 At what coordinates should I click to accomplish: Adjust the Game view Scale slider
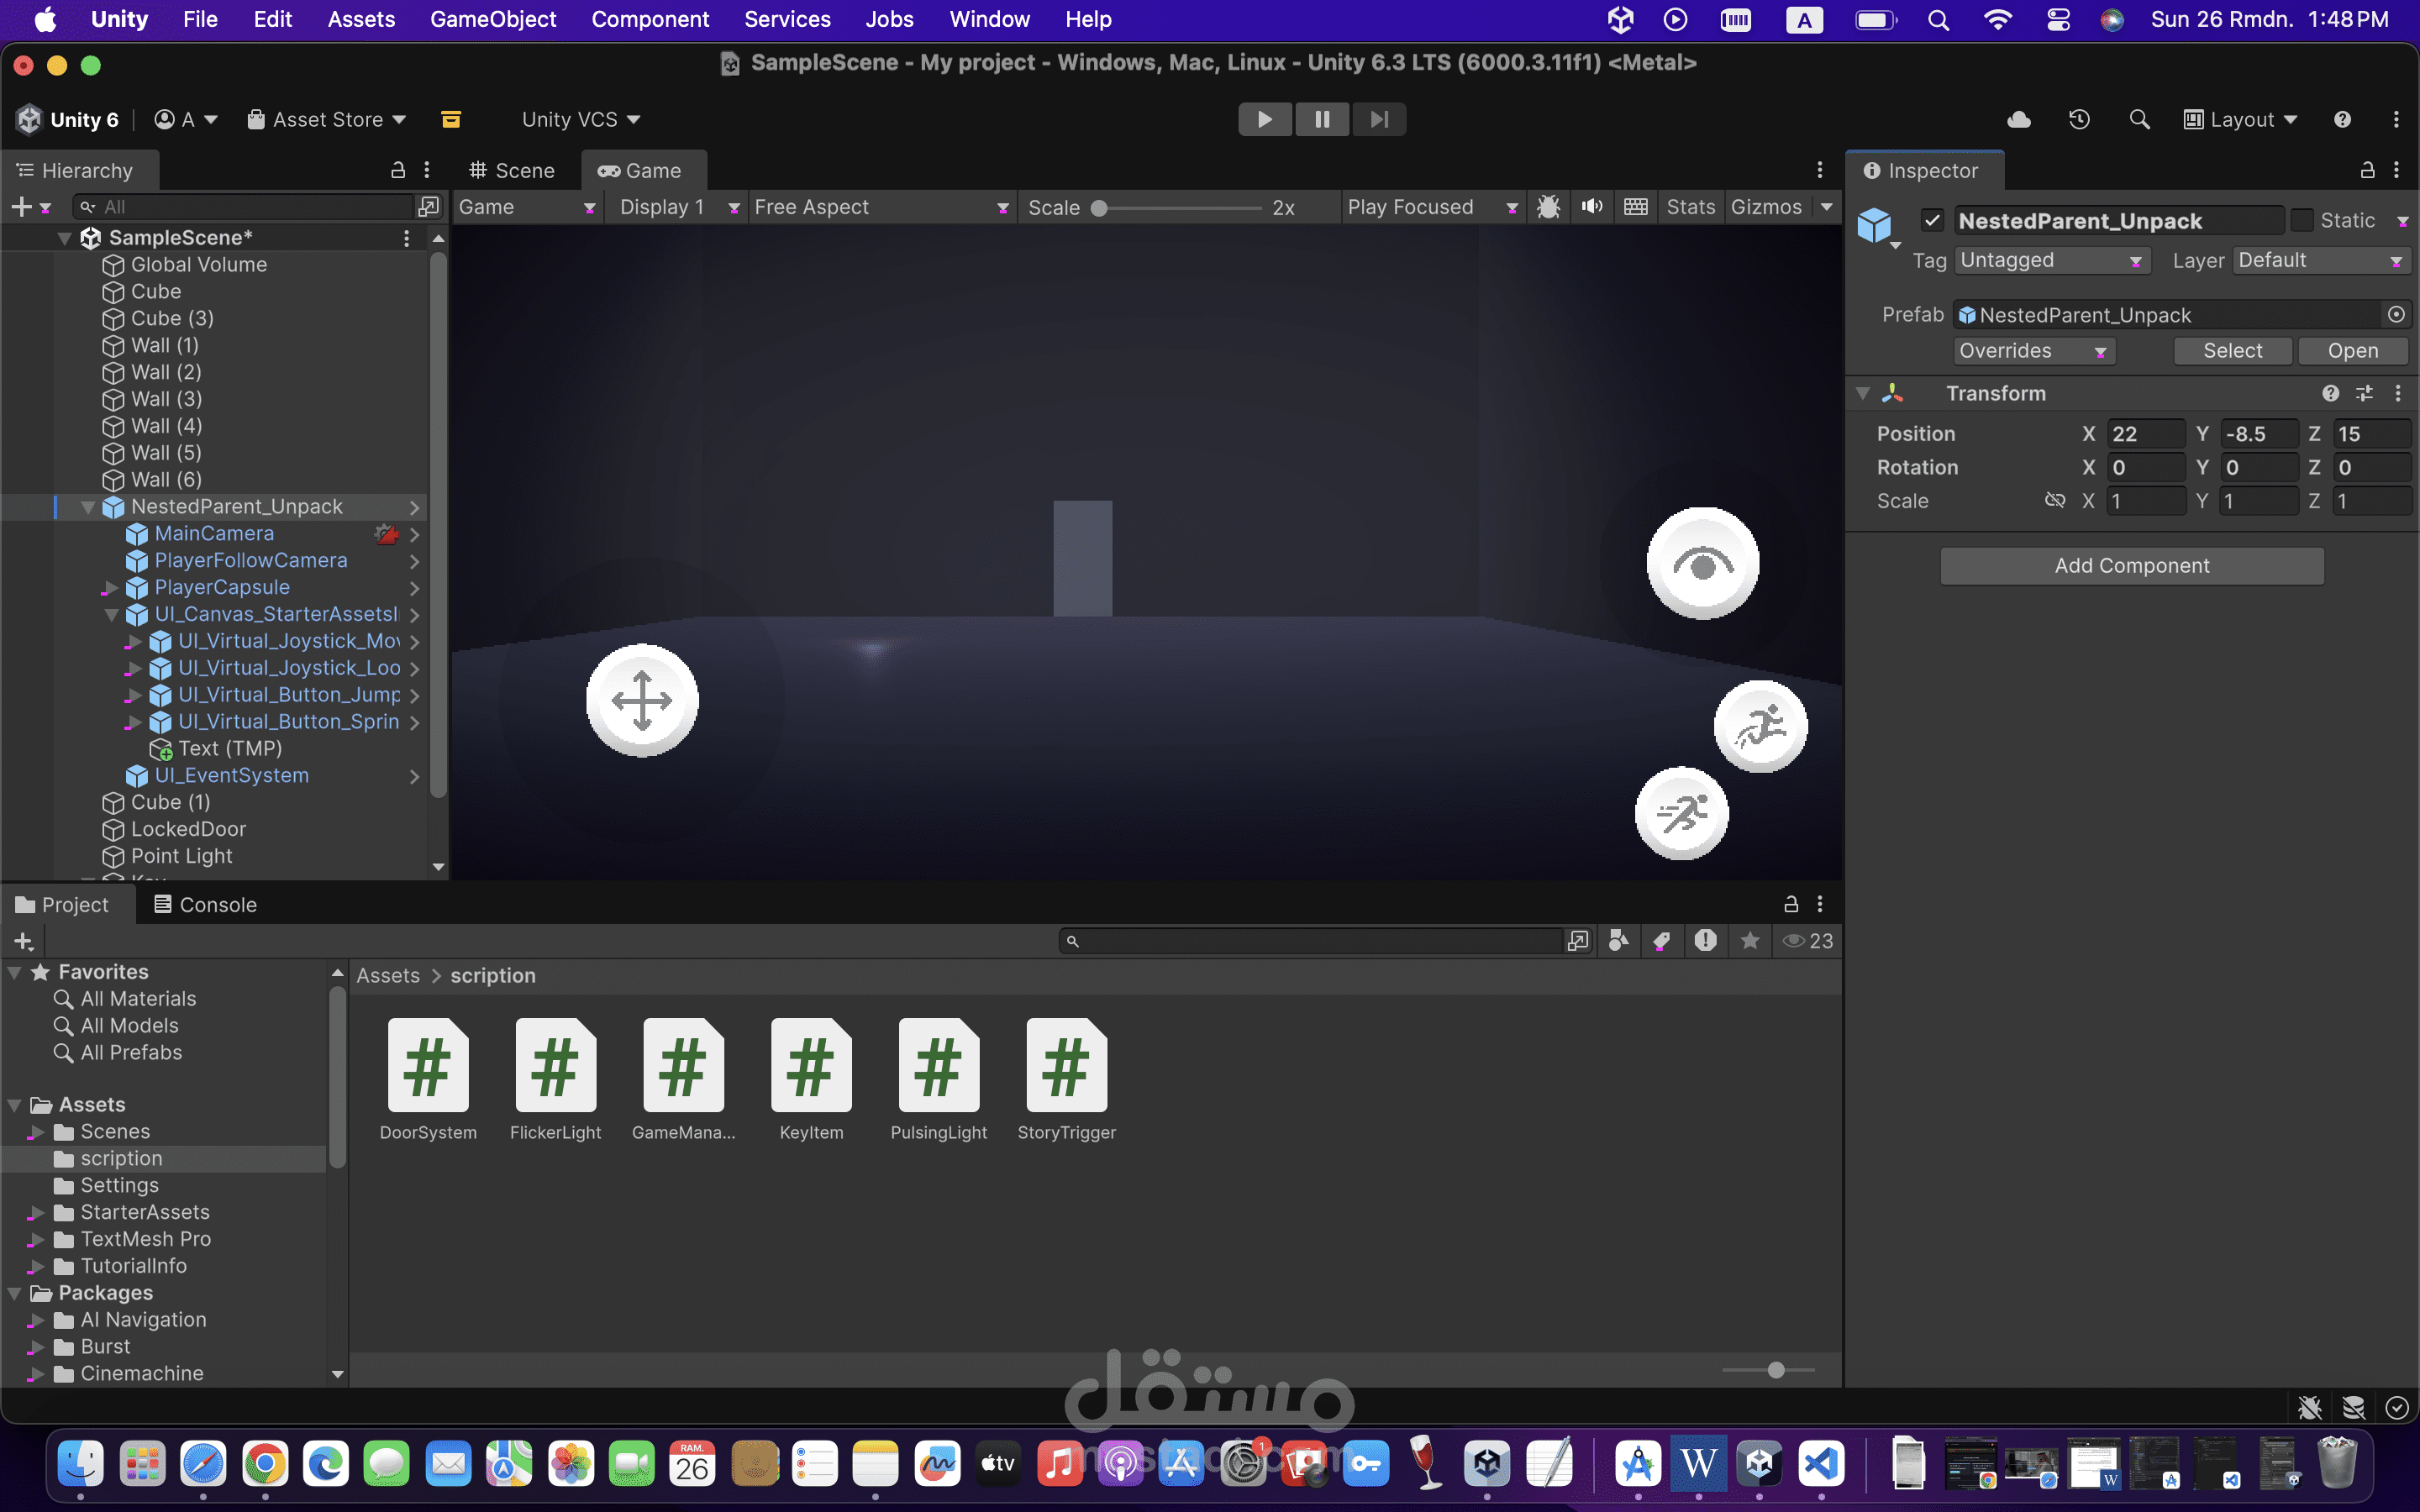(x=1180, y=208)
